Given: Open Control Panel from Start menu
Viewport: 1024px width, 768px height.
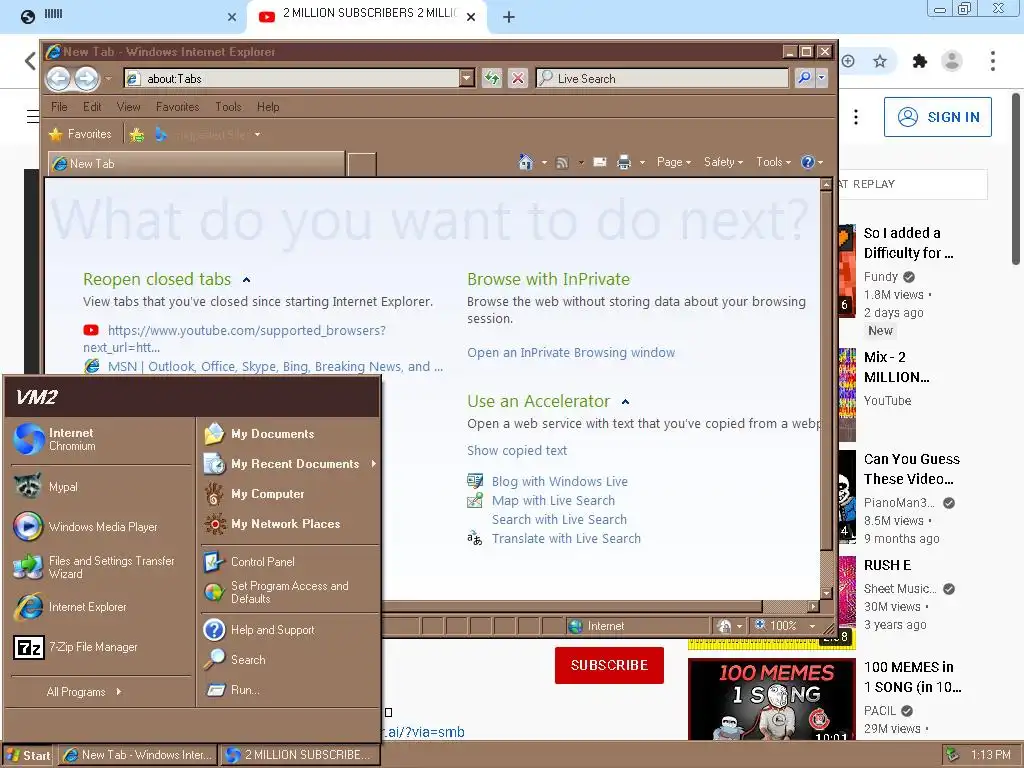Looking at the screenshot, I should pyautogui.click(x=289, y=562).
